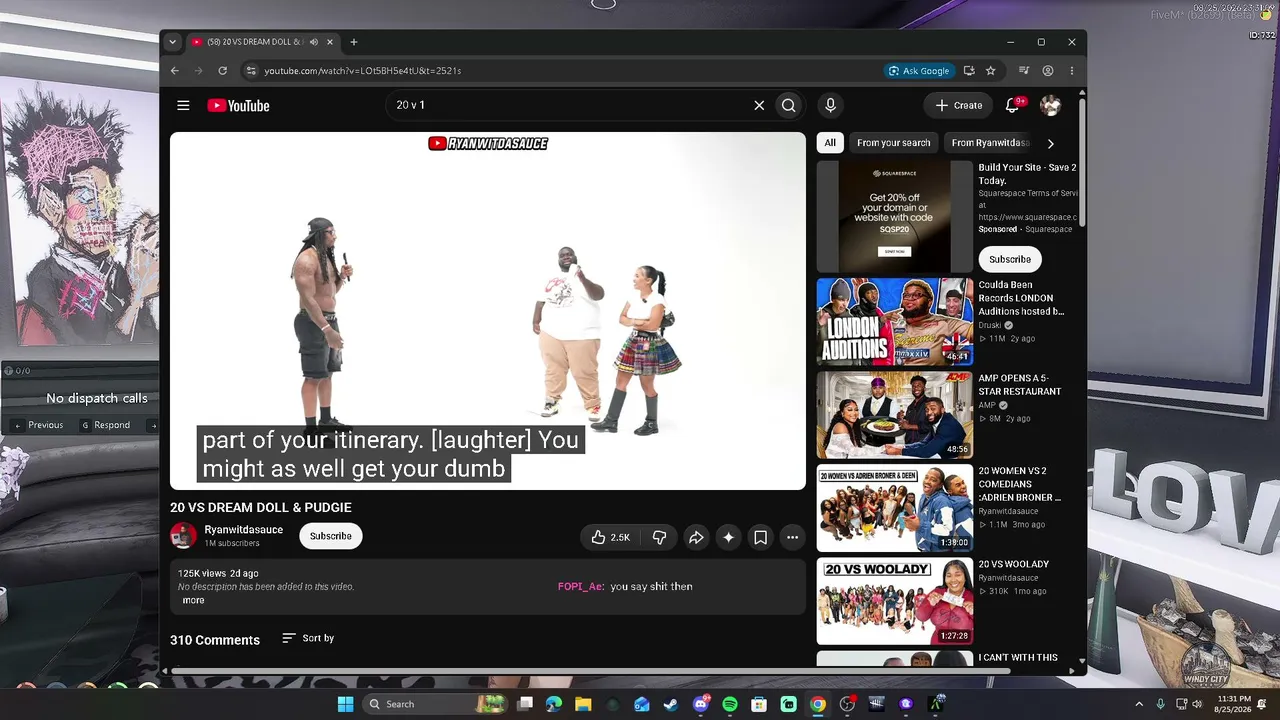
Task: Subscribe on the Squarespace sponsored card
Action: pyautogui.click(x=1010, y=259)
